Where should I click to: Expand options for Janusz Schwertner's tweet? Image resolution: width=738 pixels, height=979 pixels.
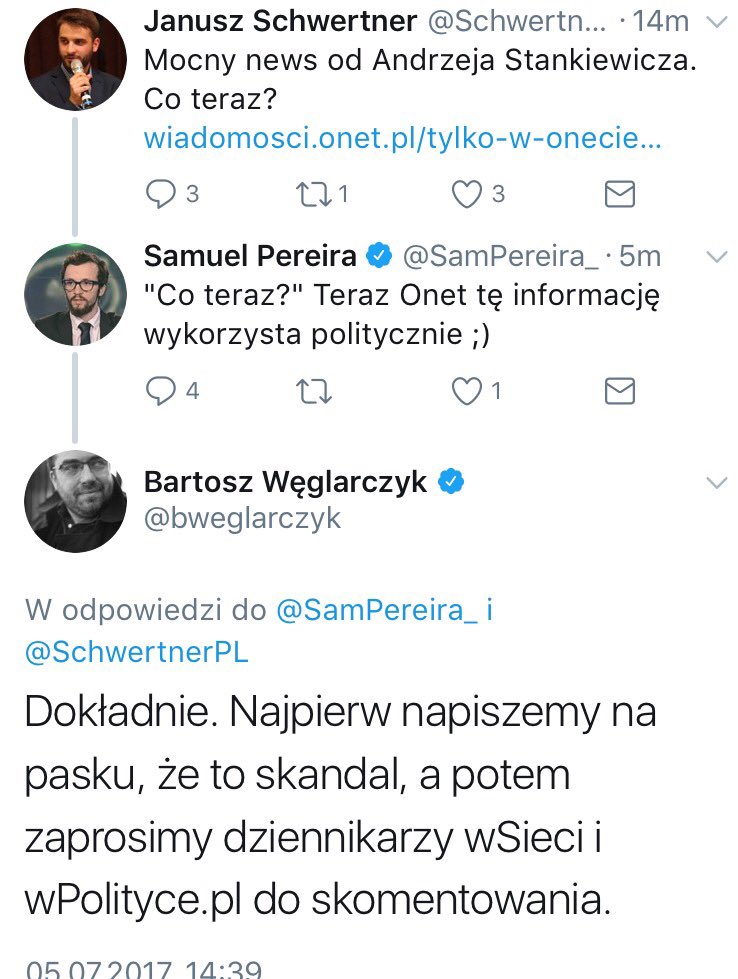(717, 23)
